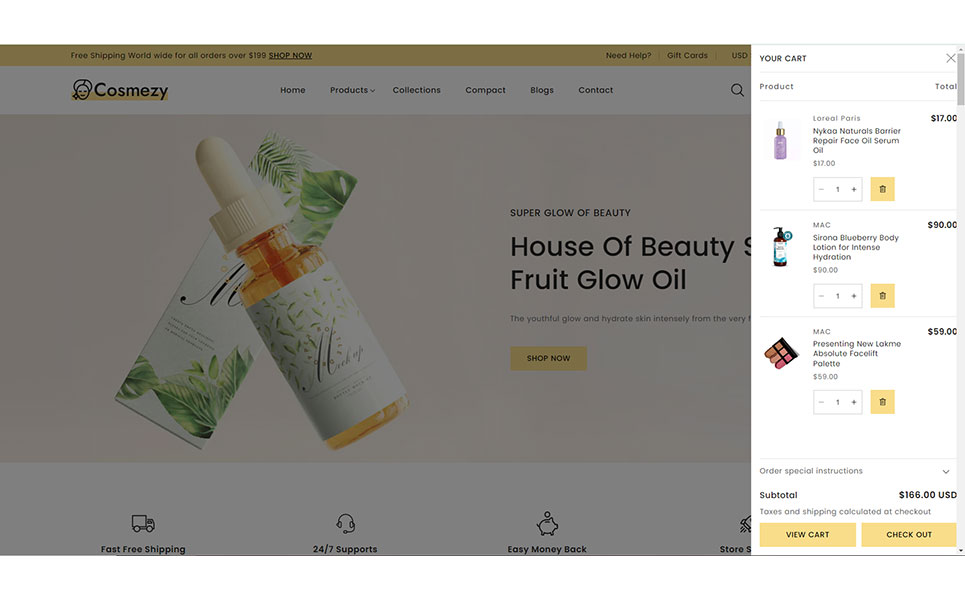The height and width of the screenshot is (600, 965).
Task: Click the Shop Now link in the top banner
Action: click(290, 55)
